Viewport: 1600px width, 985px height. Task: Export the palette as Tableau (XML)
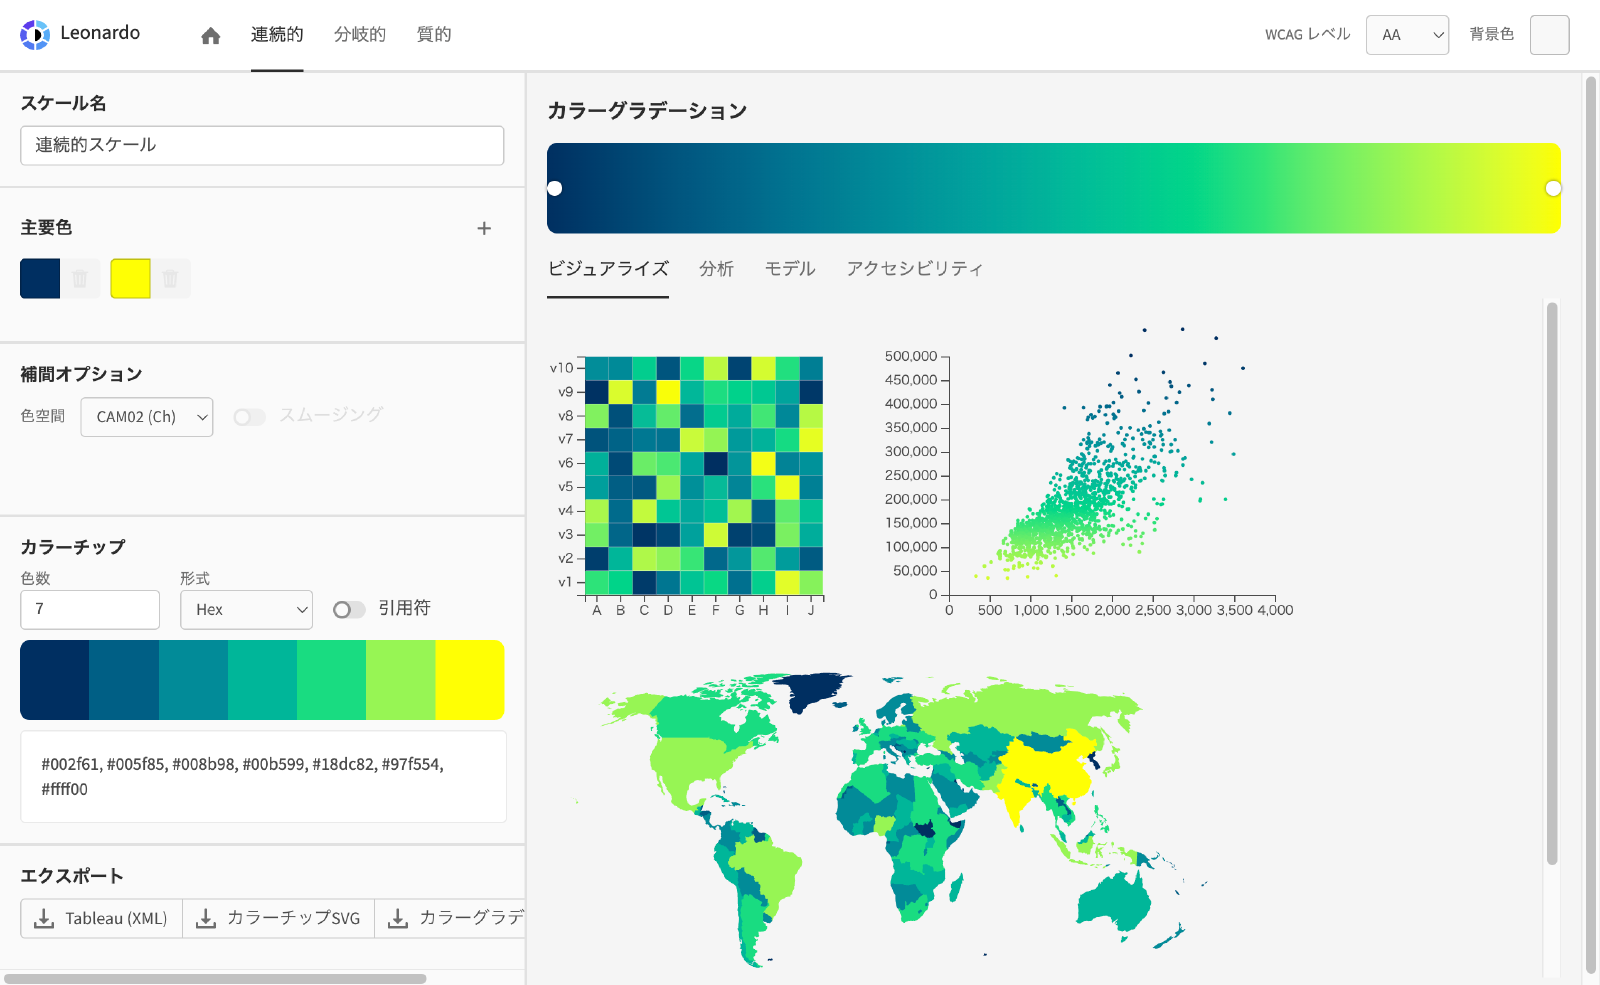coord(100,917)
